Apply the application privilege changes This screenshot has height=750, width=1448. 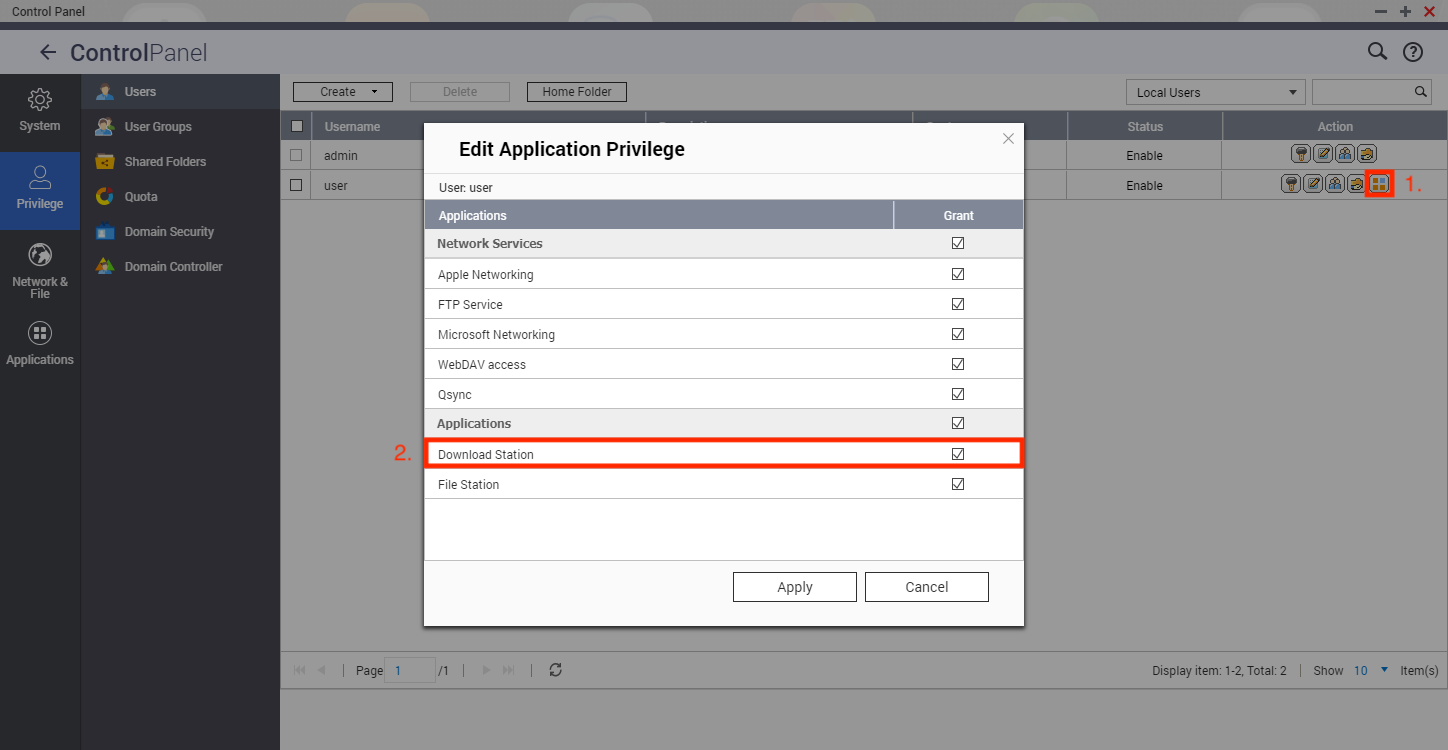click(795, 587)
